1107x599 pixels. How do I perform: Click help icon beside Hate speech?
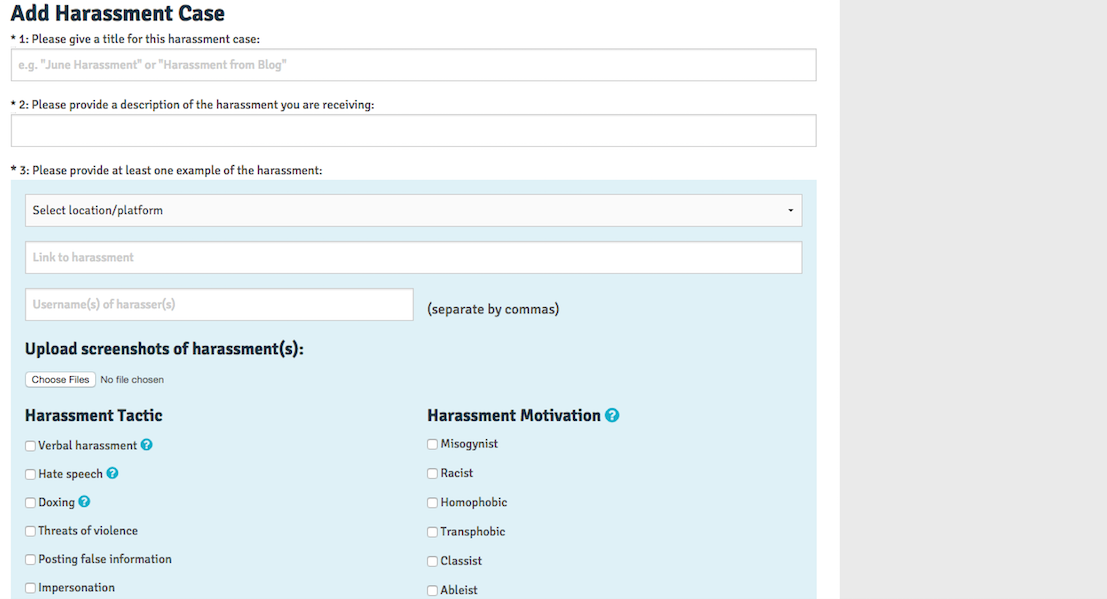[112, 474]
